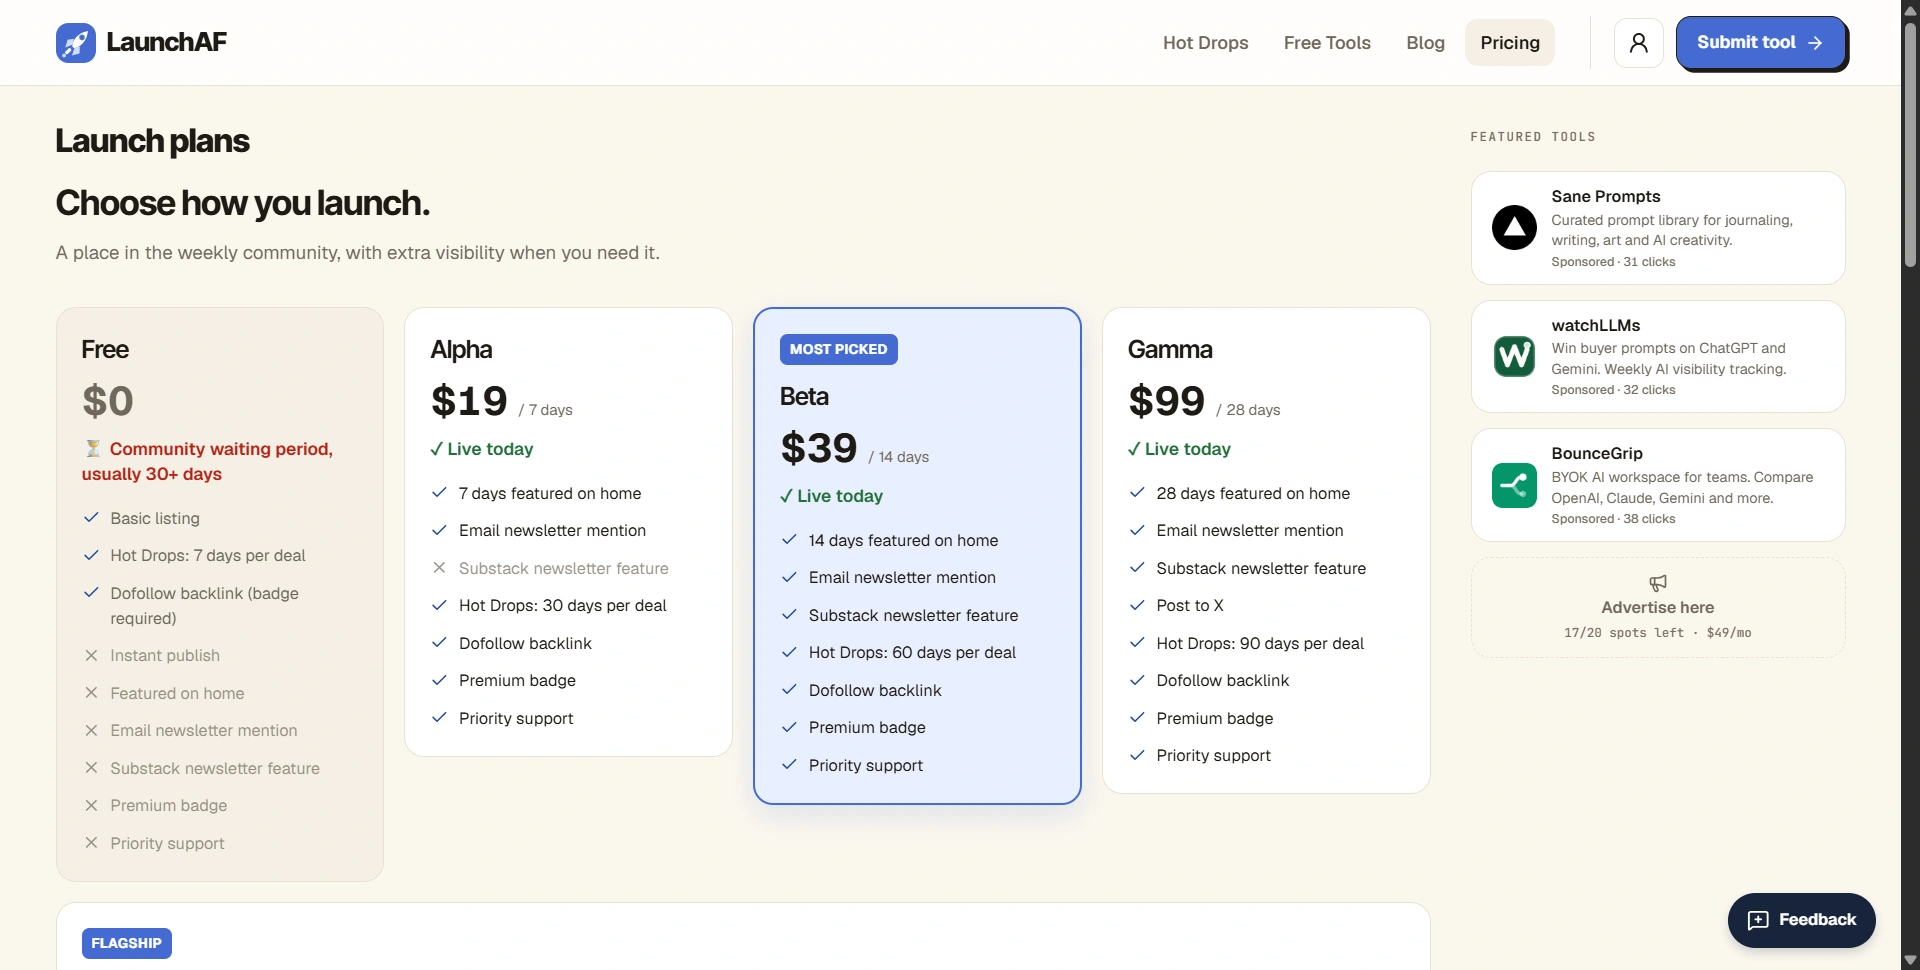Click the FLAGSHIP badge
The height and width of the screenshot is (970, 1920).
(x=127, y=943)
